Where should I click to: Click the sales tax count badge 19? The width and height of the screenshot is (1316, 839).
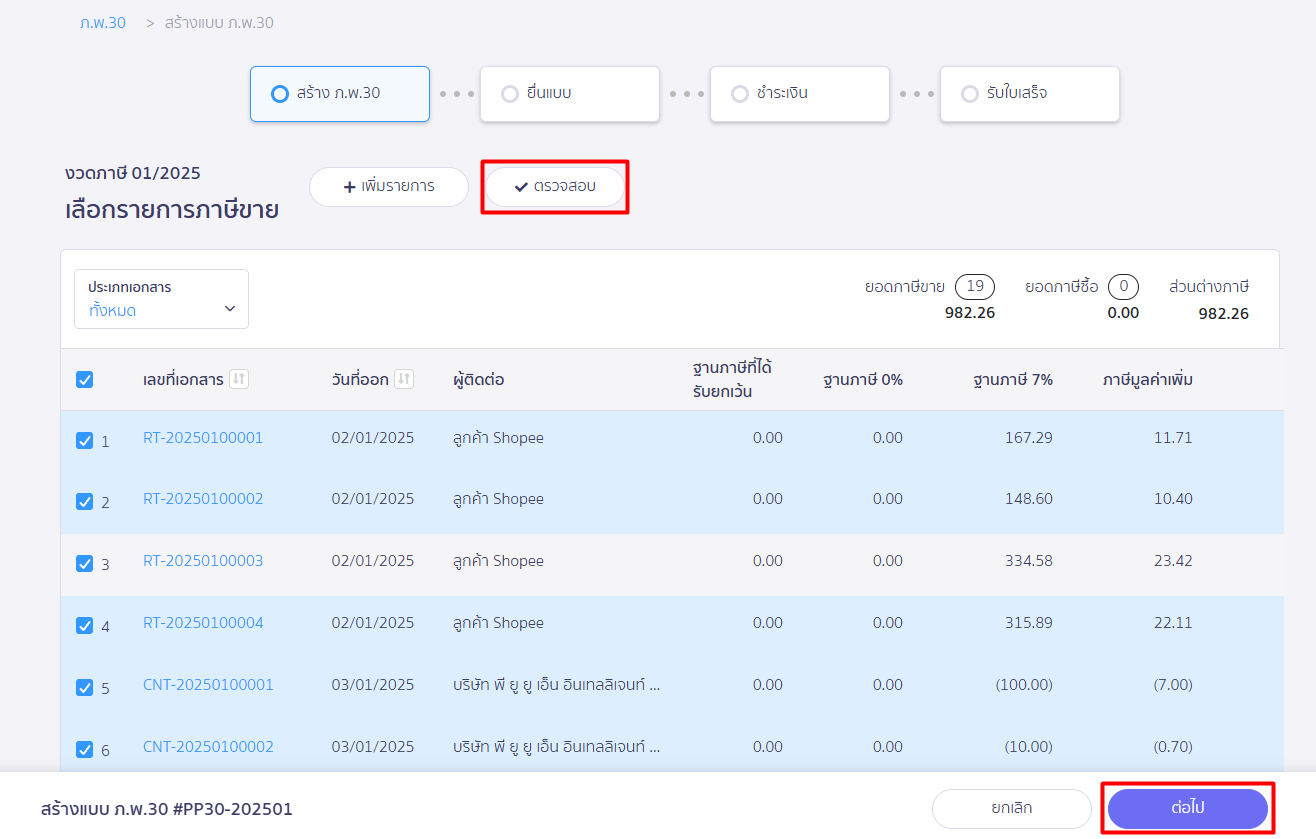pyautogui.click(x=974, y=287)
